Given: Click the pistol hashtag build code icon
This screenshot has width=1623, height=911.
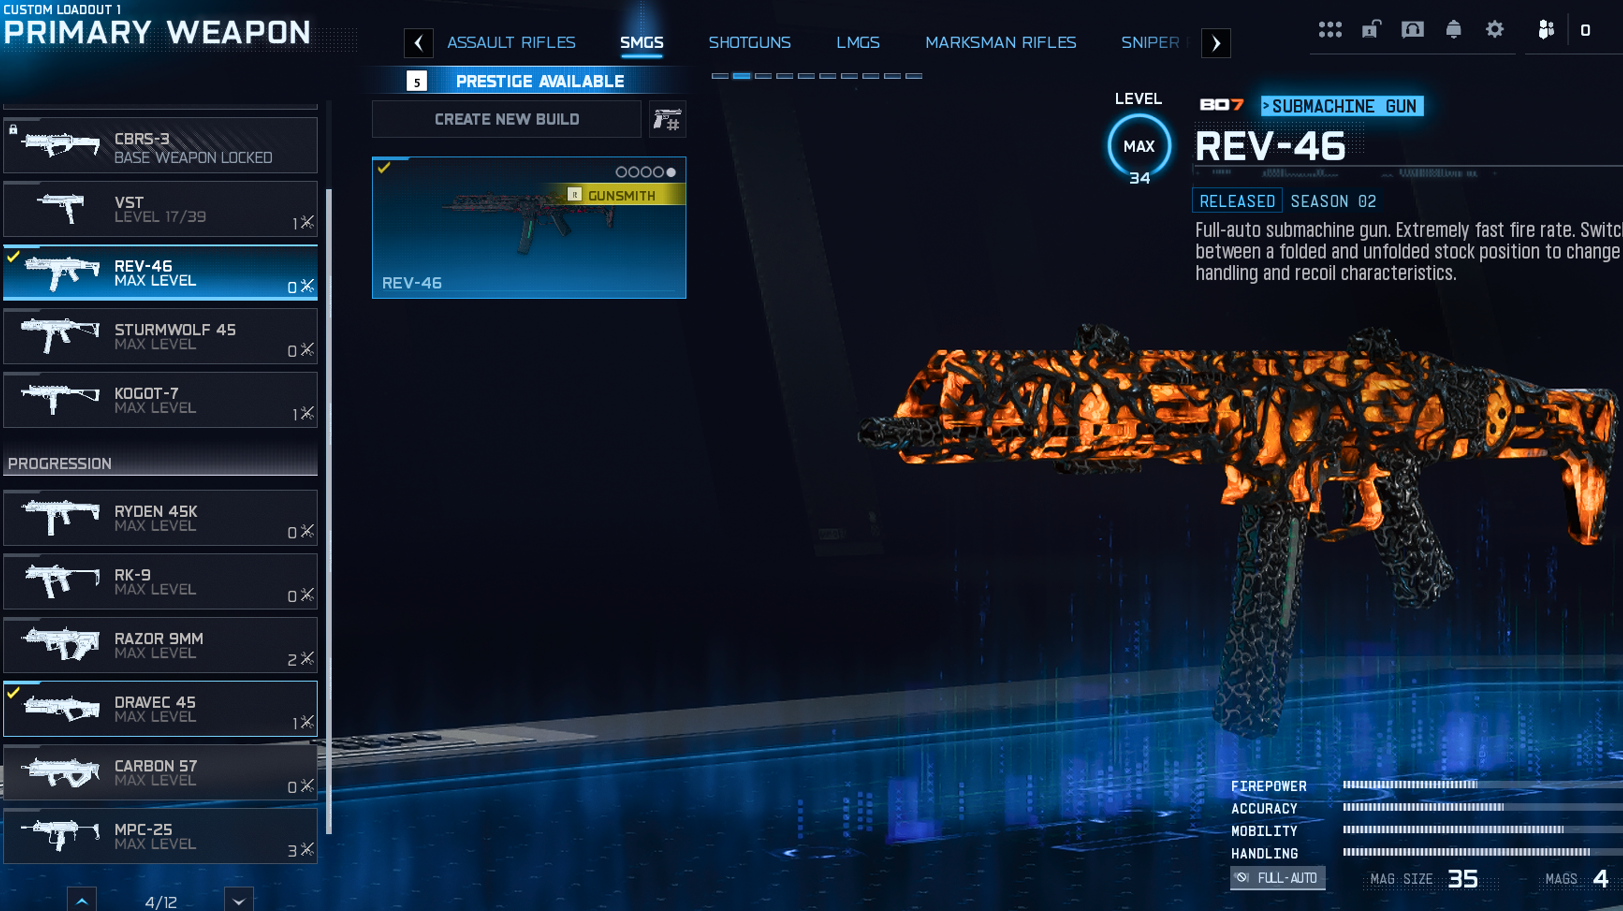Looking at the screenshot, I should 667,120.
